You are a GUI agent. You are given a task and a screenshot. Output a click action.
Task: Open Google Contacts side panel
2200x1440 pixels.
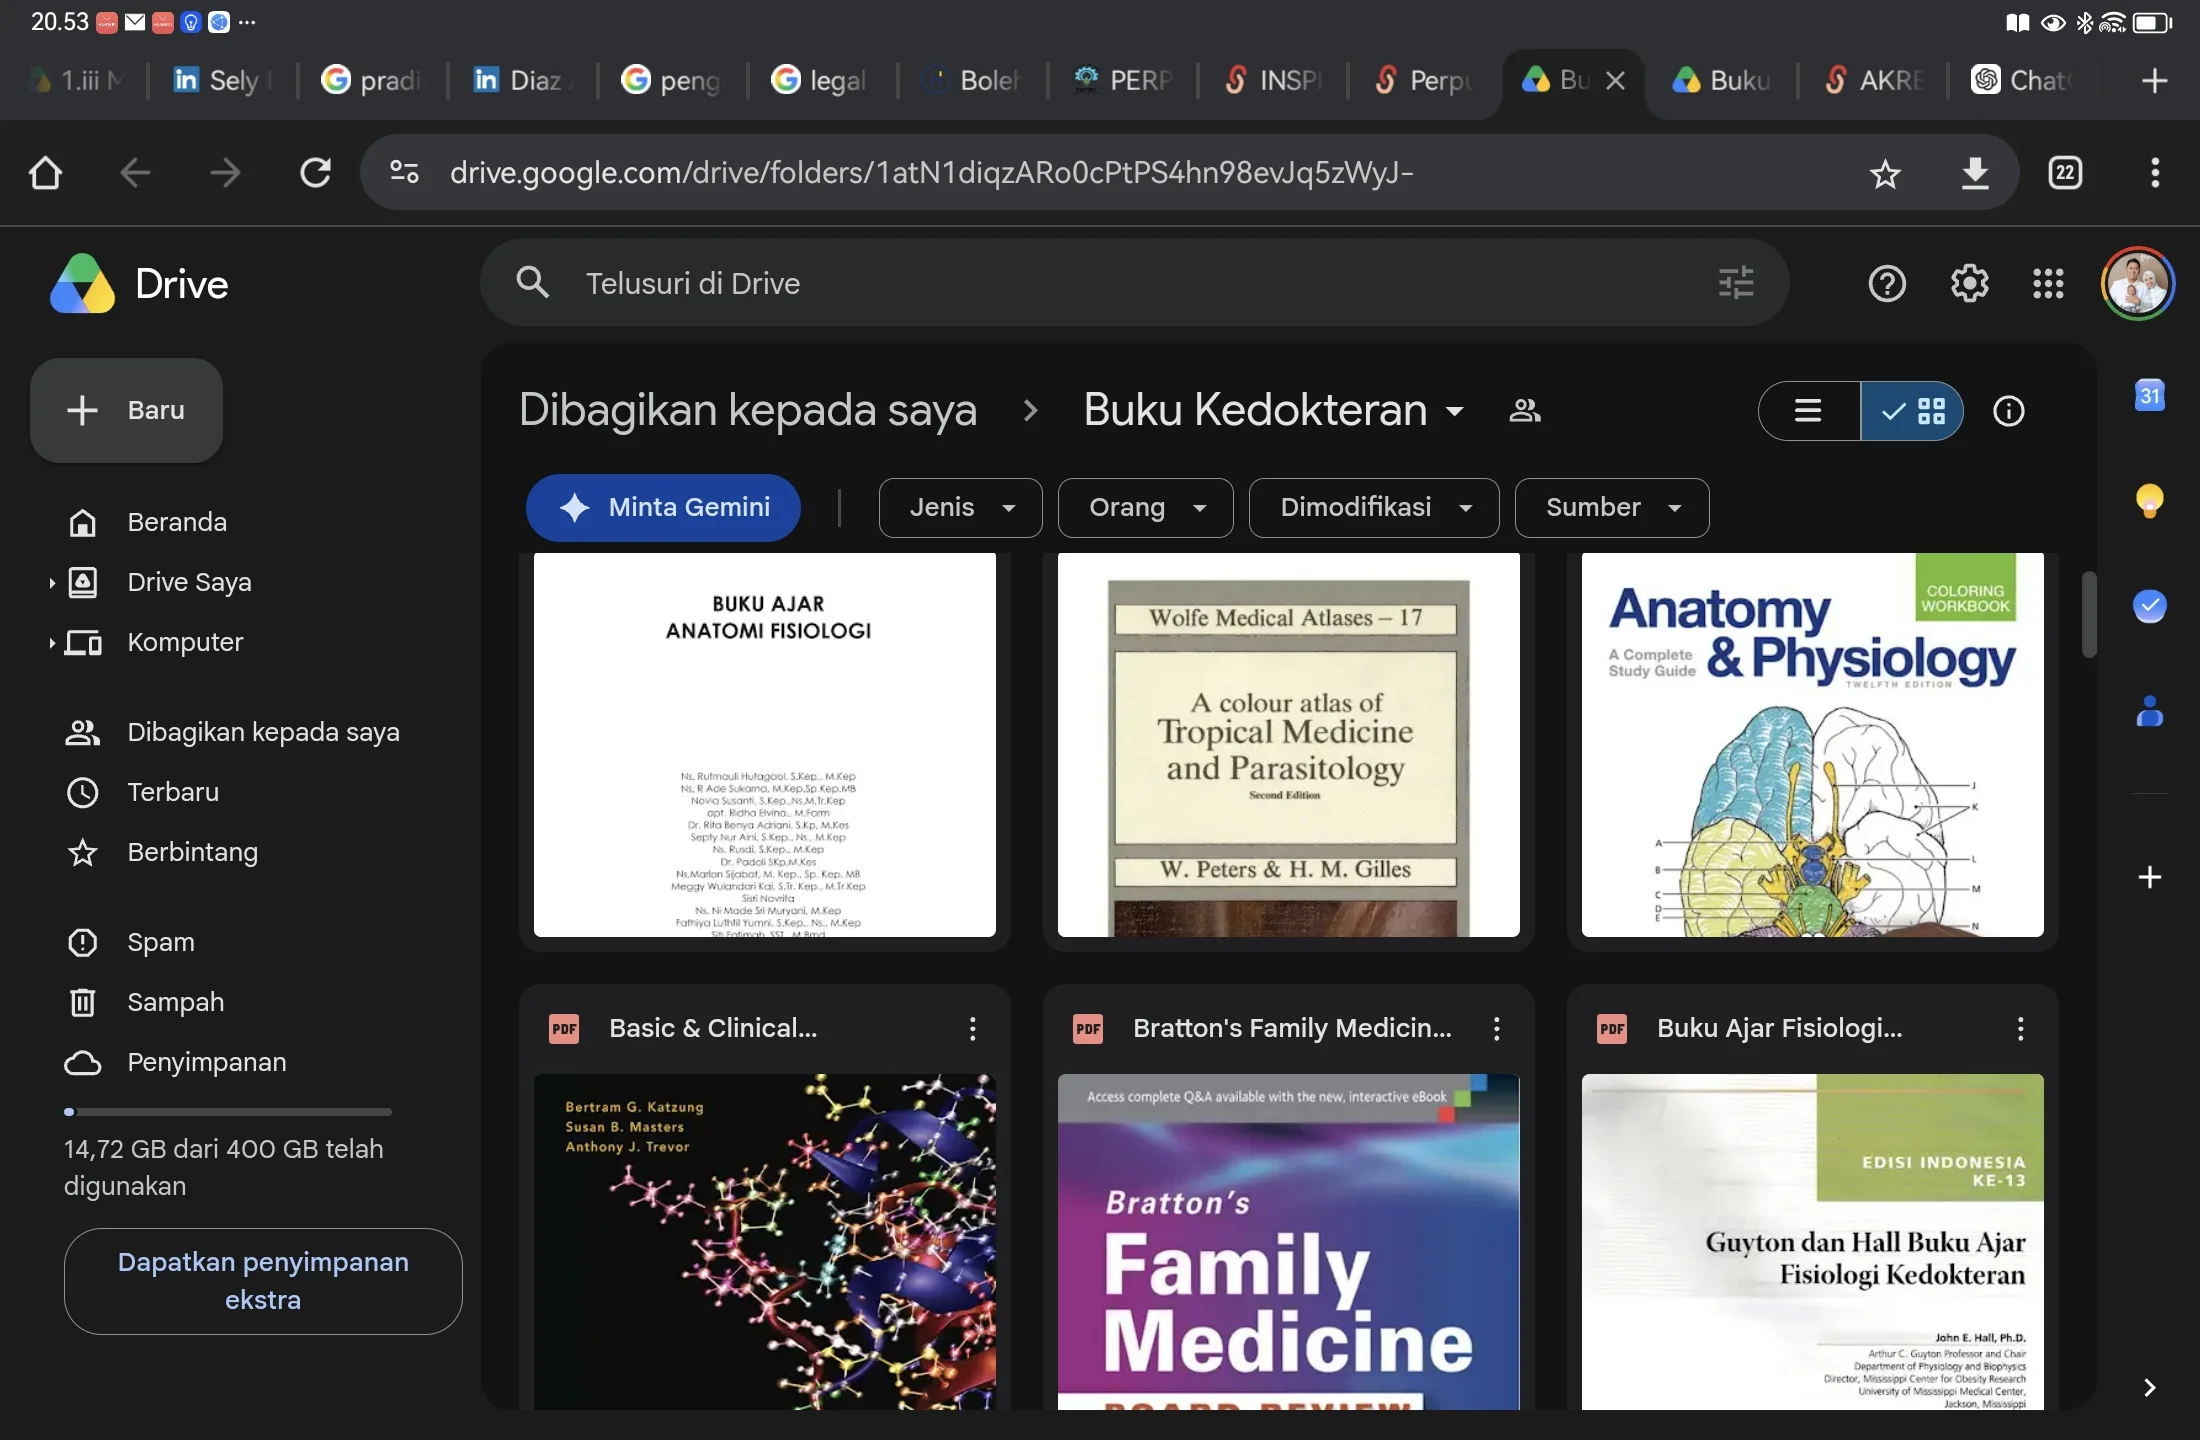click(x=2149, y=711)
